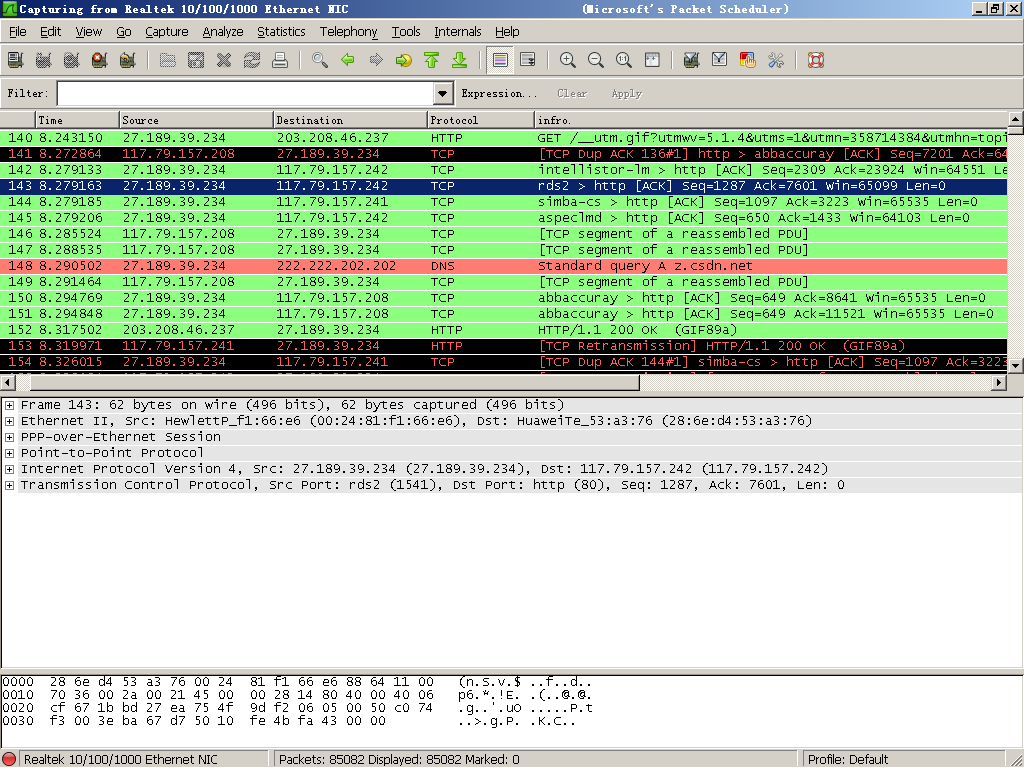Open the Analyze menu
This screenshot has width=1024, height=768.
(x=223, y=31)
